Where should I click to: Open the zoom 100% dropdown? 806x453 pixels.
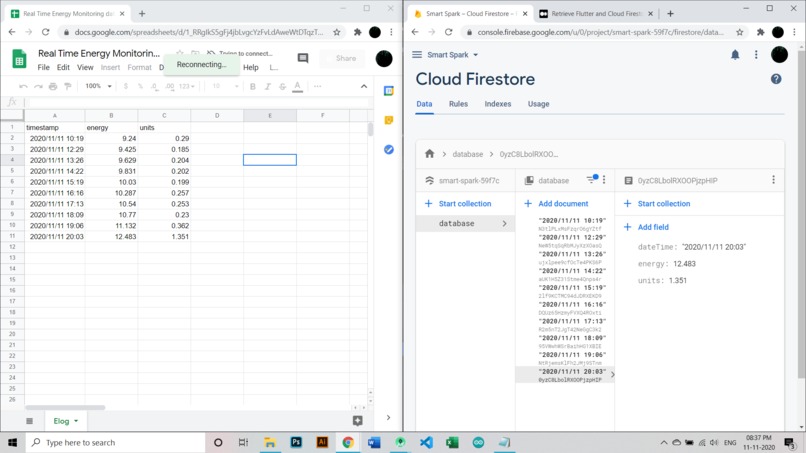coord(98,86)
